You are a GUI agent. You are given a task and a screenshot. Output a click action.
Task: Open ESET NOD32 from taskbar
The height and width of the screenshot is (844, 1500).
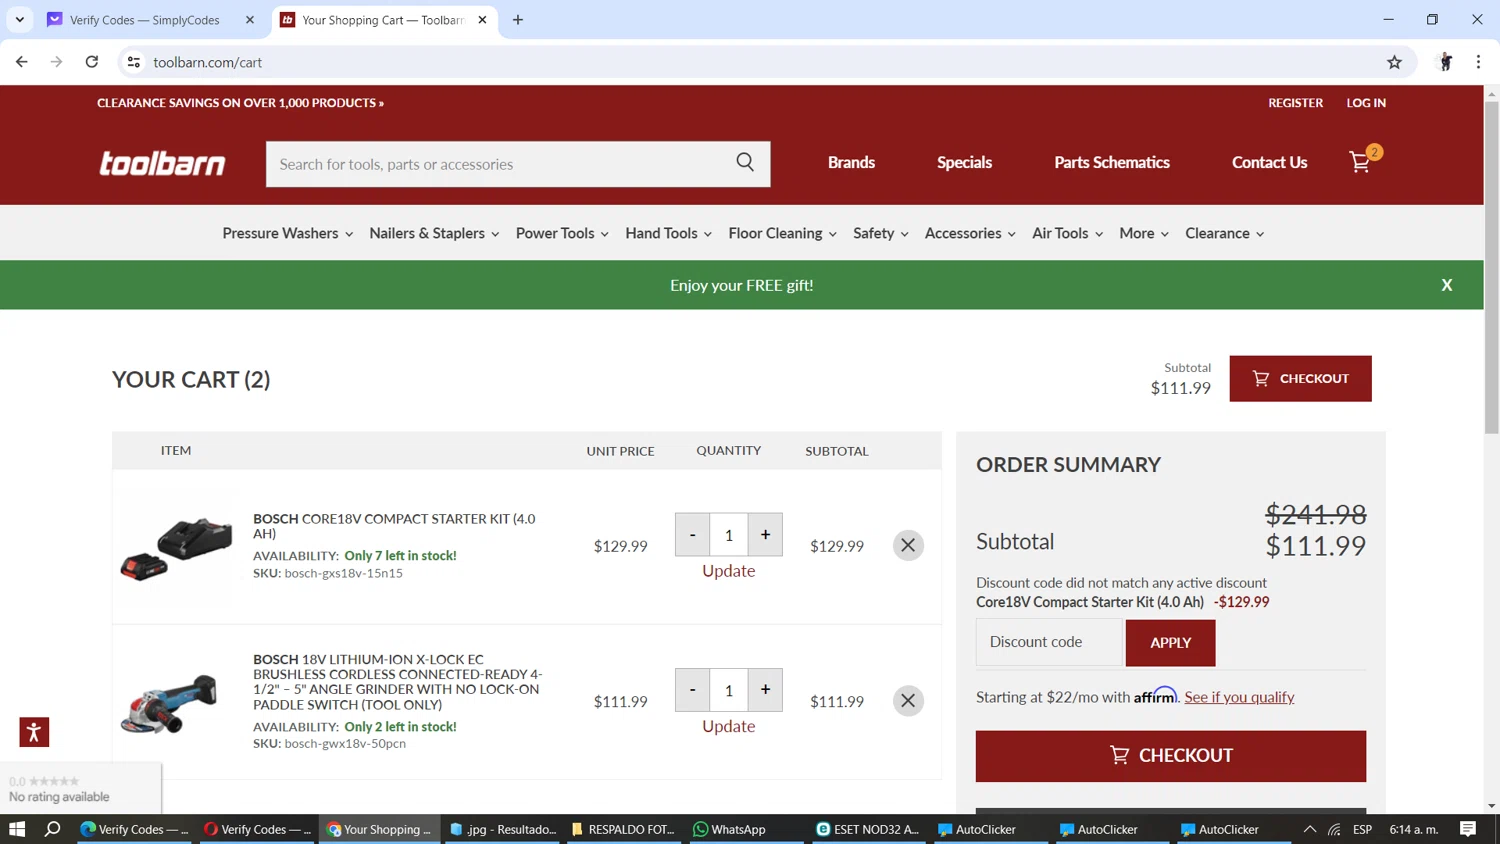tap(867, 829)
